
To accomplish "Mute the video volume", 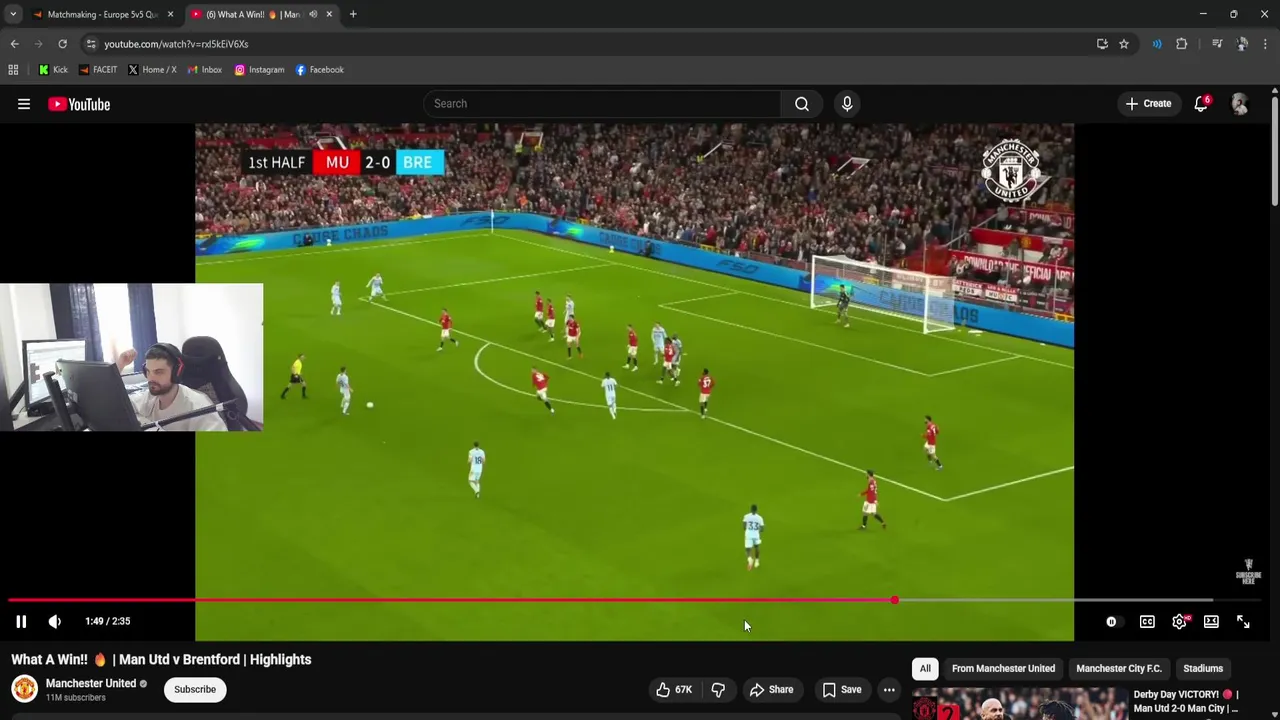I will (x=55, y=621).
